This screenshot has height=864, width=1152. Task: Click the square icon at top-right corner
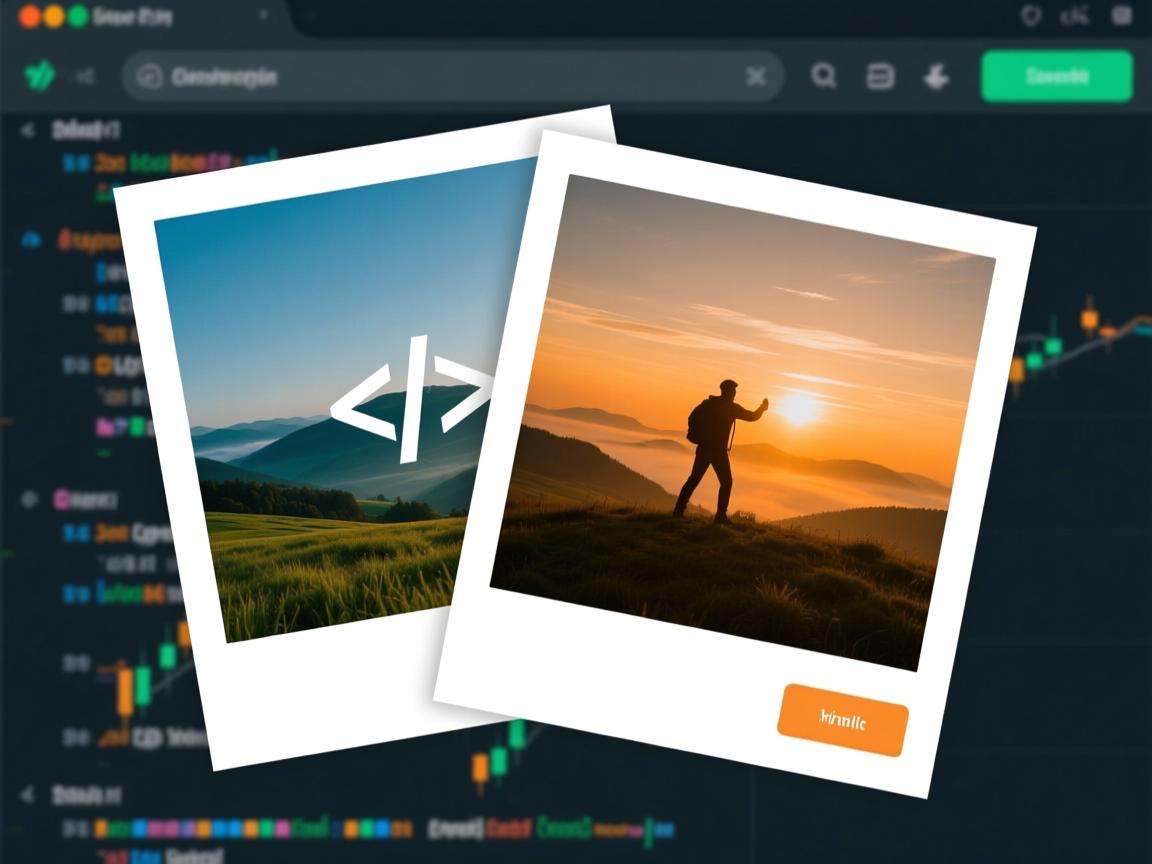pos(1121,16)
